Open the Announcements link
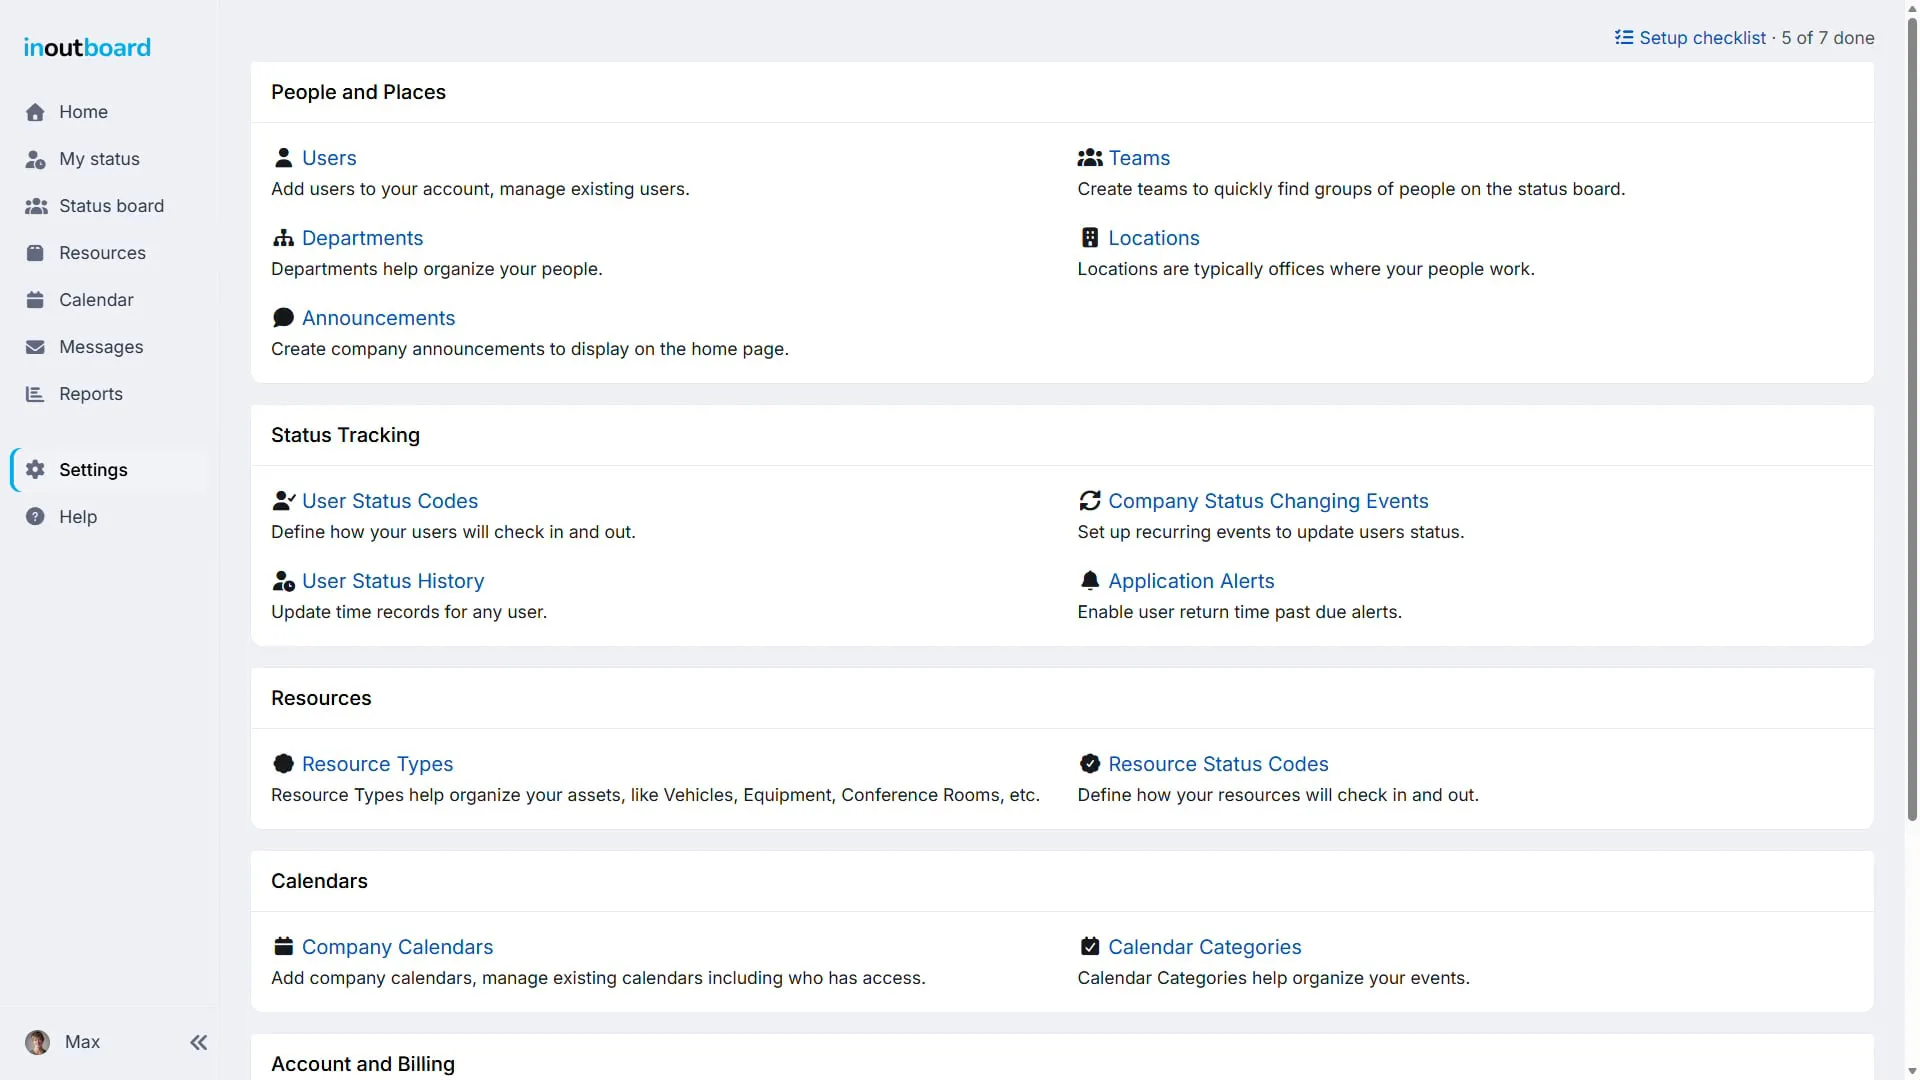Image resolution: width=1920 pixels, height=1080 pixels. click(x=378, y=318)
